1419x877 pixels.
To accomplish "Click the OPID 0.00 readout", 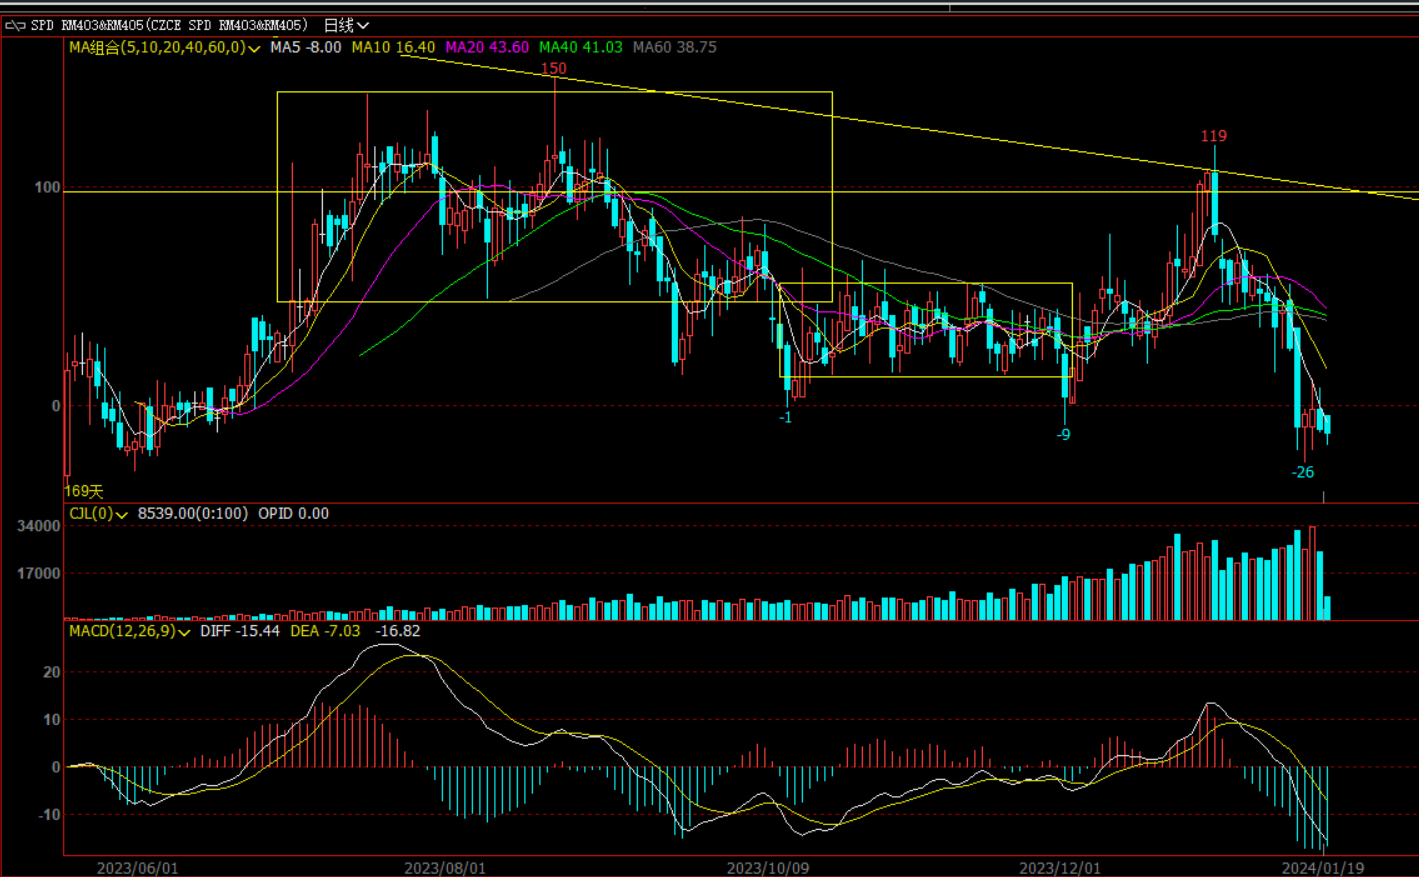I will (293, 513).
